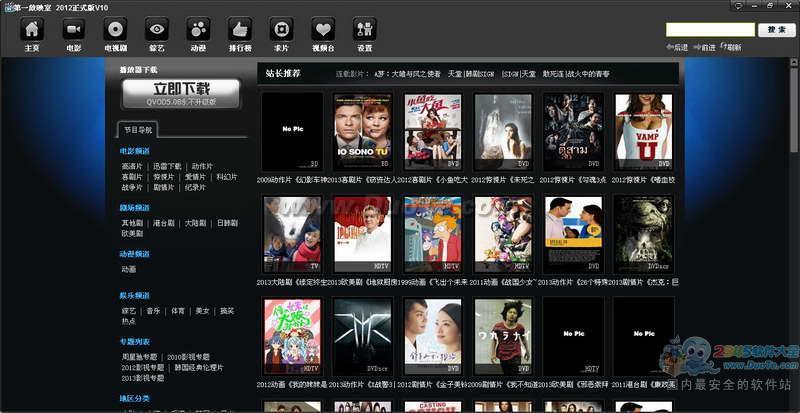Open the 地区分类 heading link
The height and width of the screenshot is (413, 800).
(x=135, y=399)
